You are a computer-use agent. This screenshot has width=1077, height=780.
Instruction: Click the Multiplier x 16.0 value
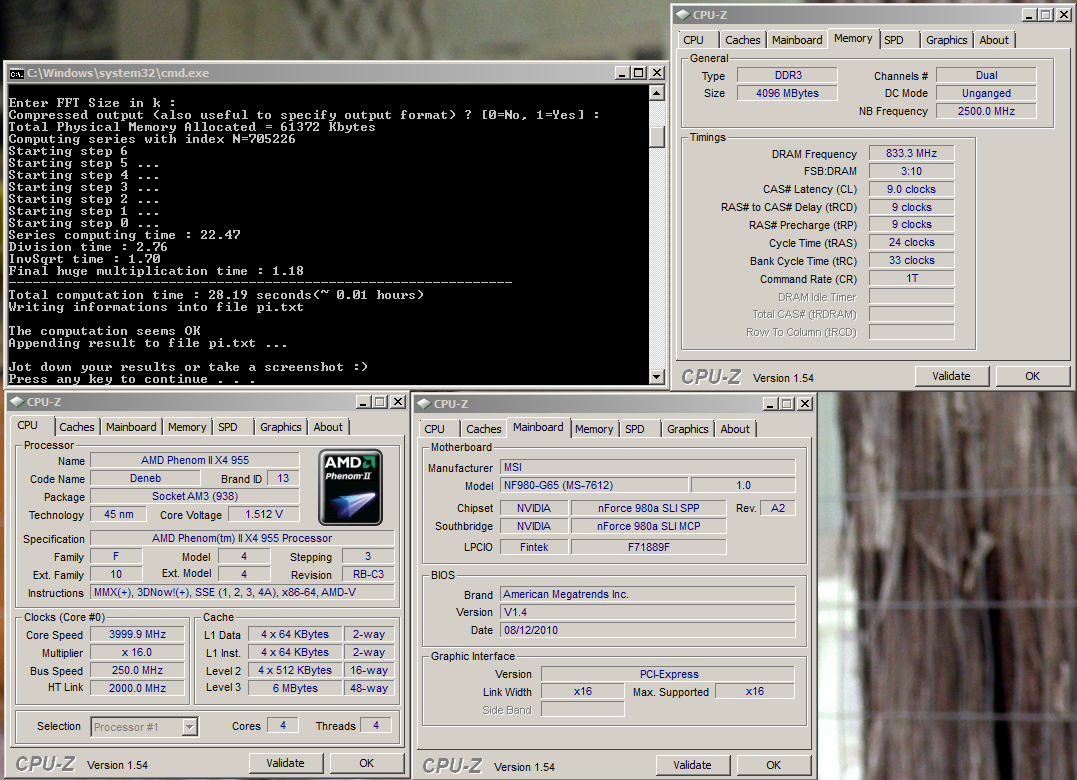(x=137, y=653)
